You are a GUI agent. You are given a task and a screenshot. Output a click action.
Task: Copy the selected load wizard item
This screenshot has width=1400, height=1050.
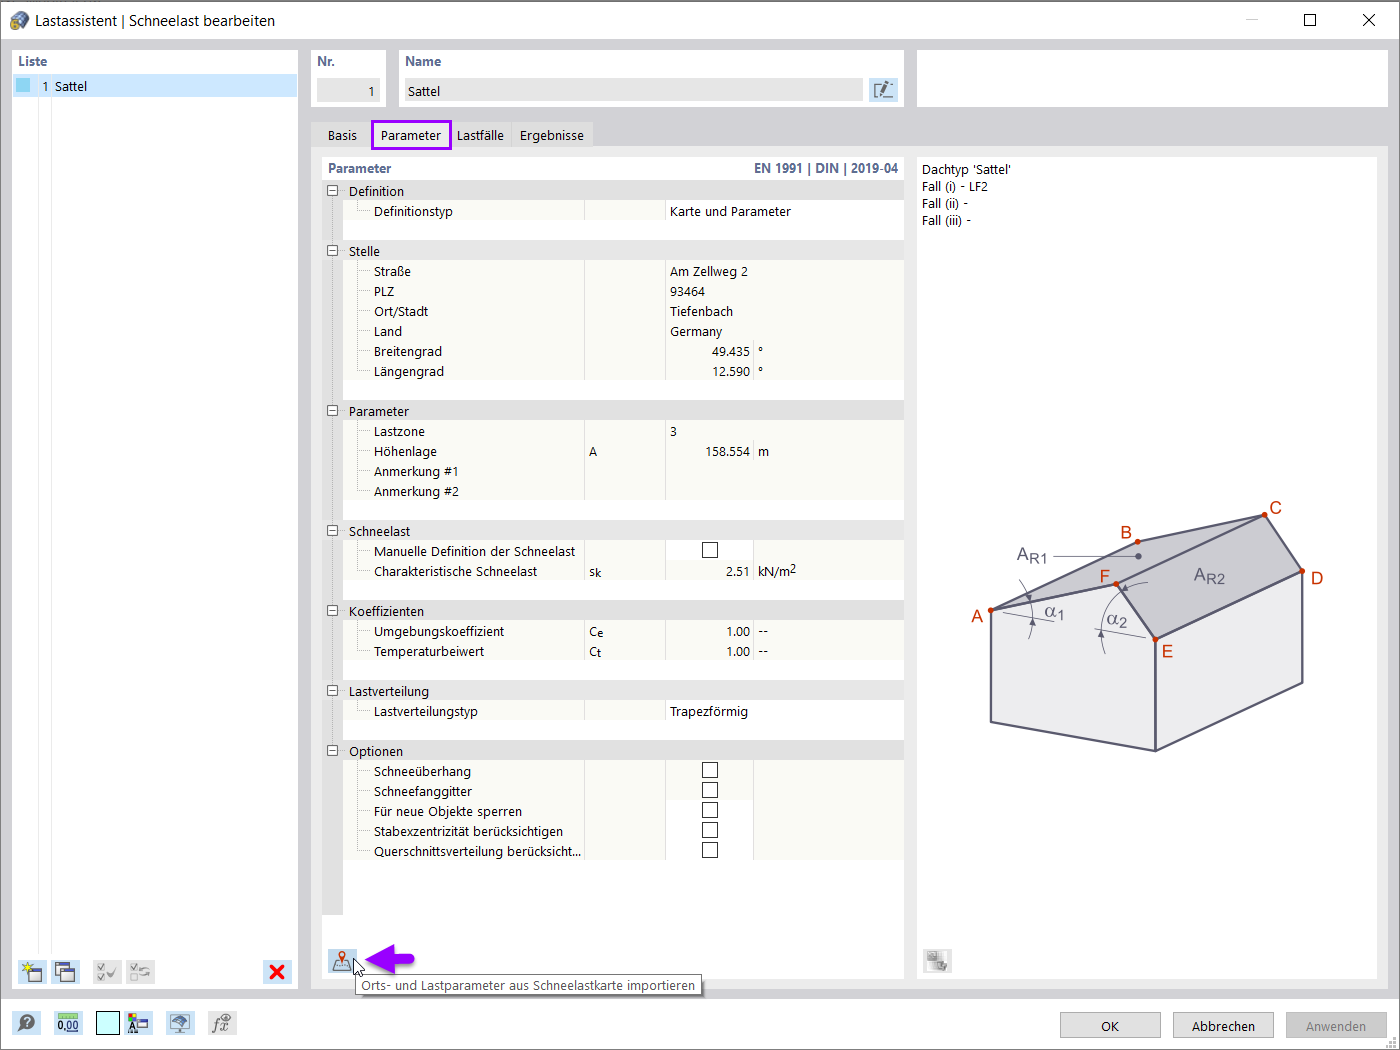66,972
